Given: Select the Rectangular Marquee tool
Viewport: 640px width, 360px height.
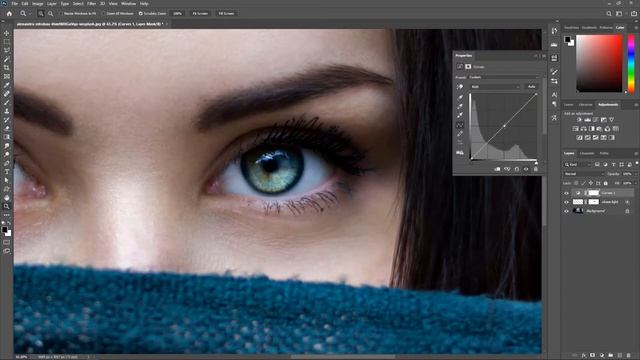Looking at the screenshot, I should tap(7, 42).
